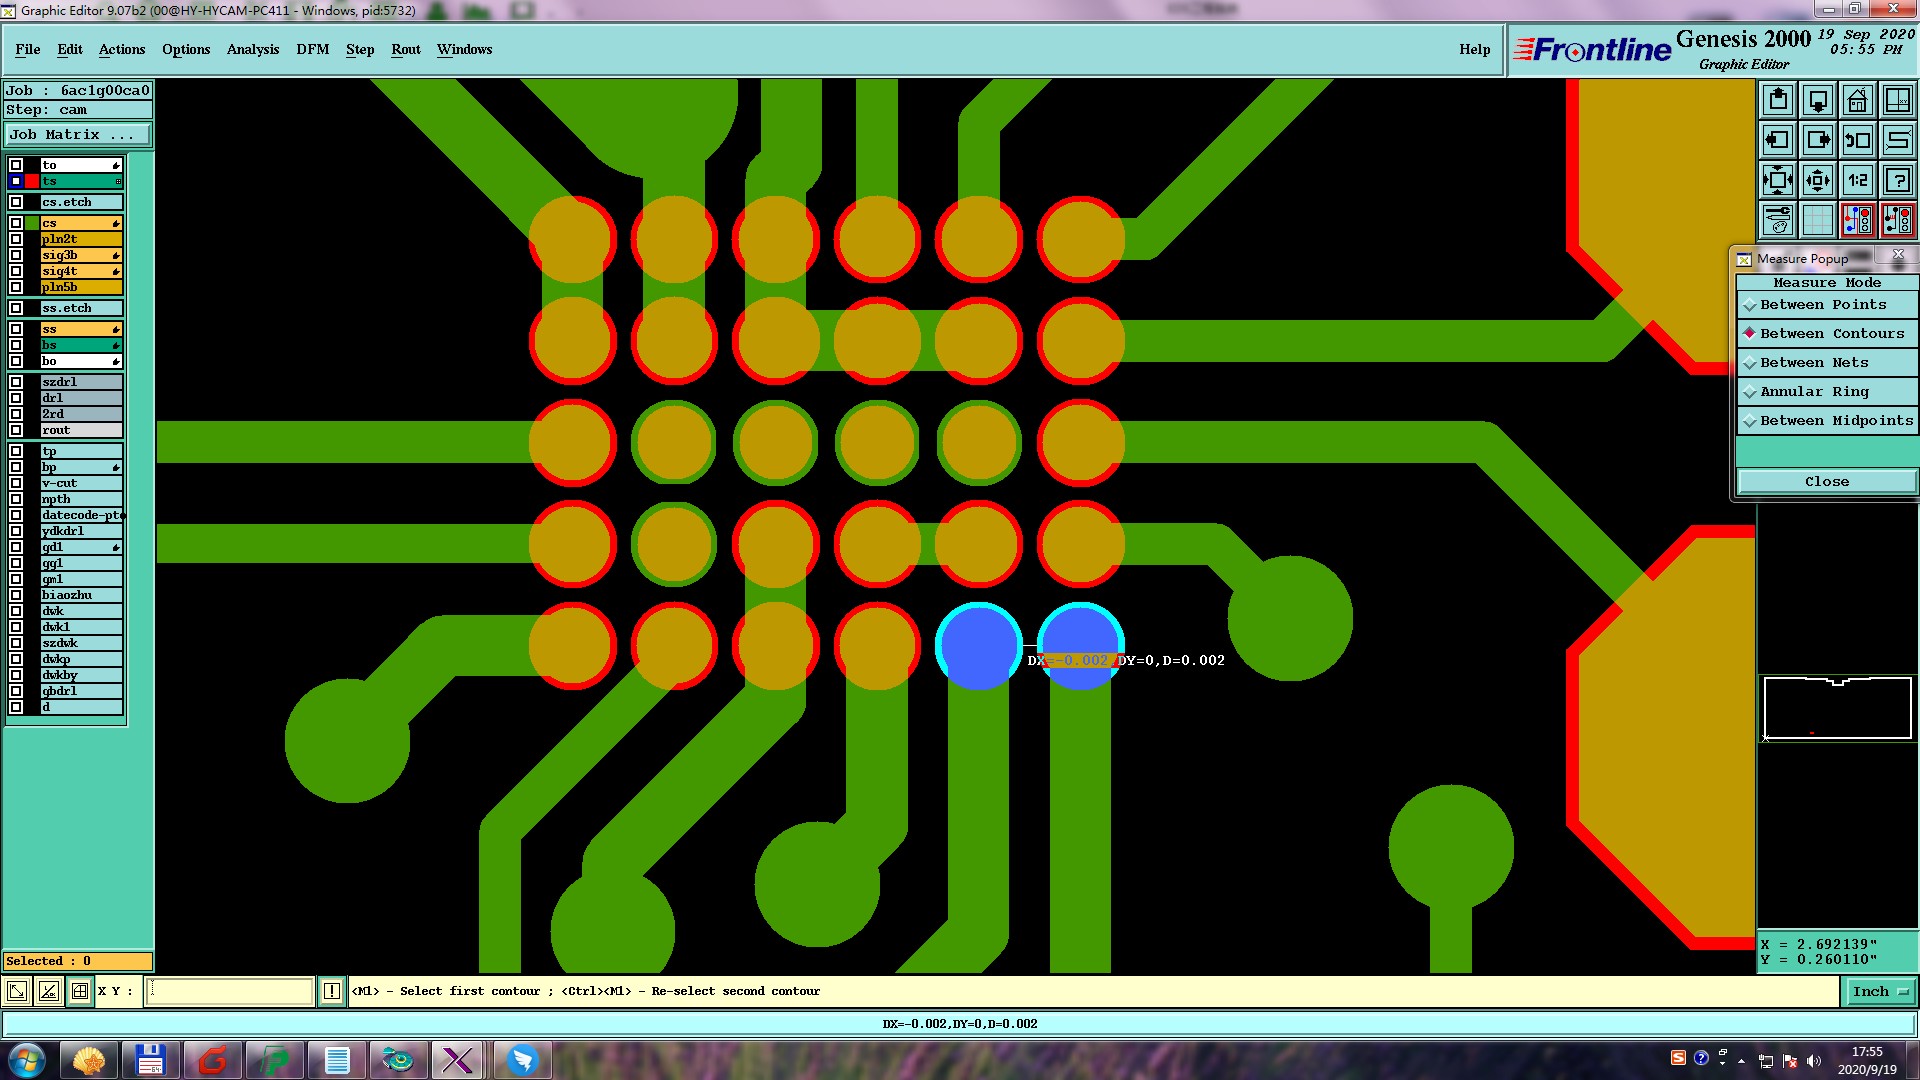
Task: Open the Analysis menu
Action: [252, 49]
